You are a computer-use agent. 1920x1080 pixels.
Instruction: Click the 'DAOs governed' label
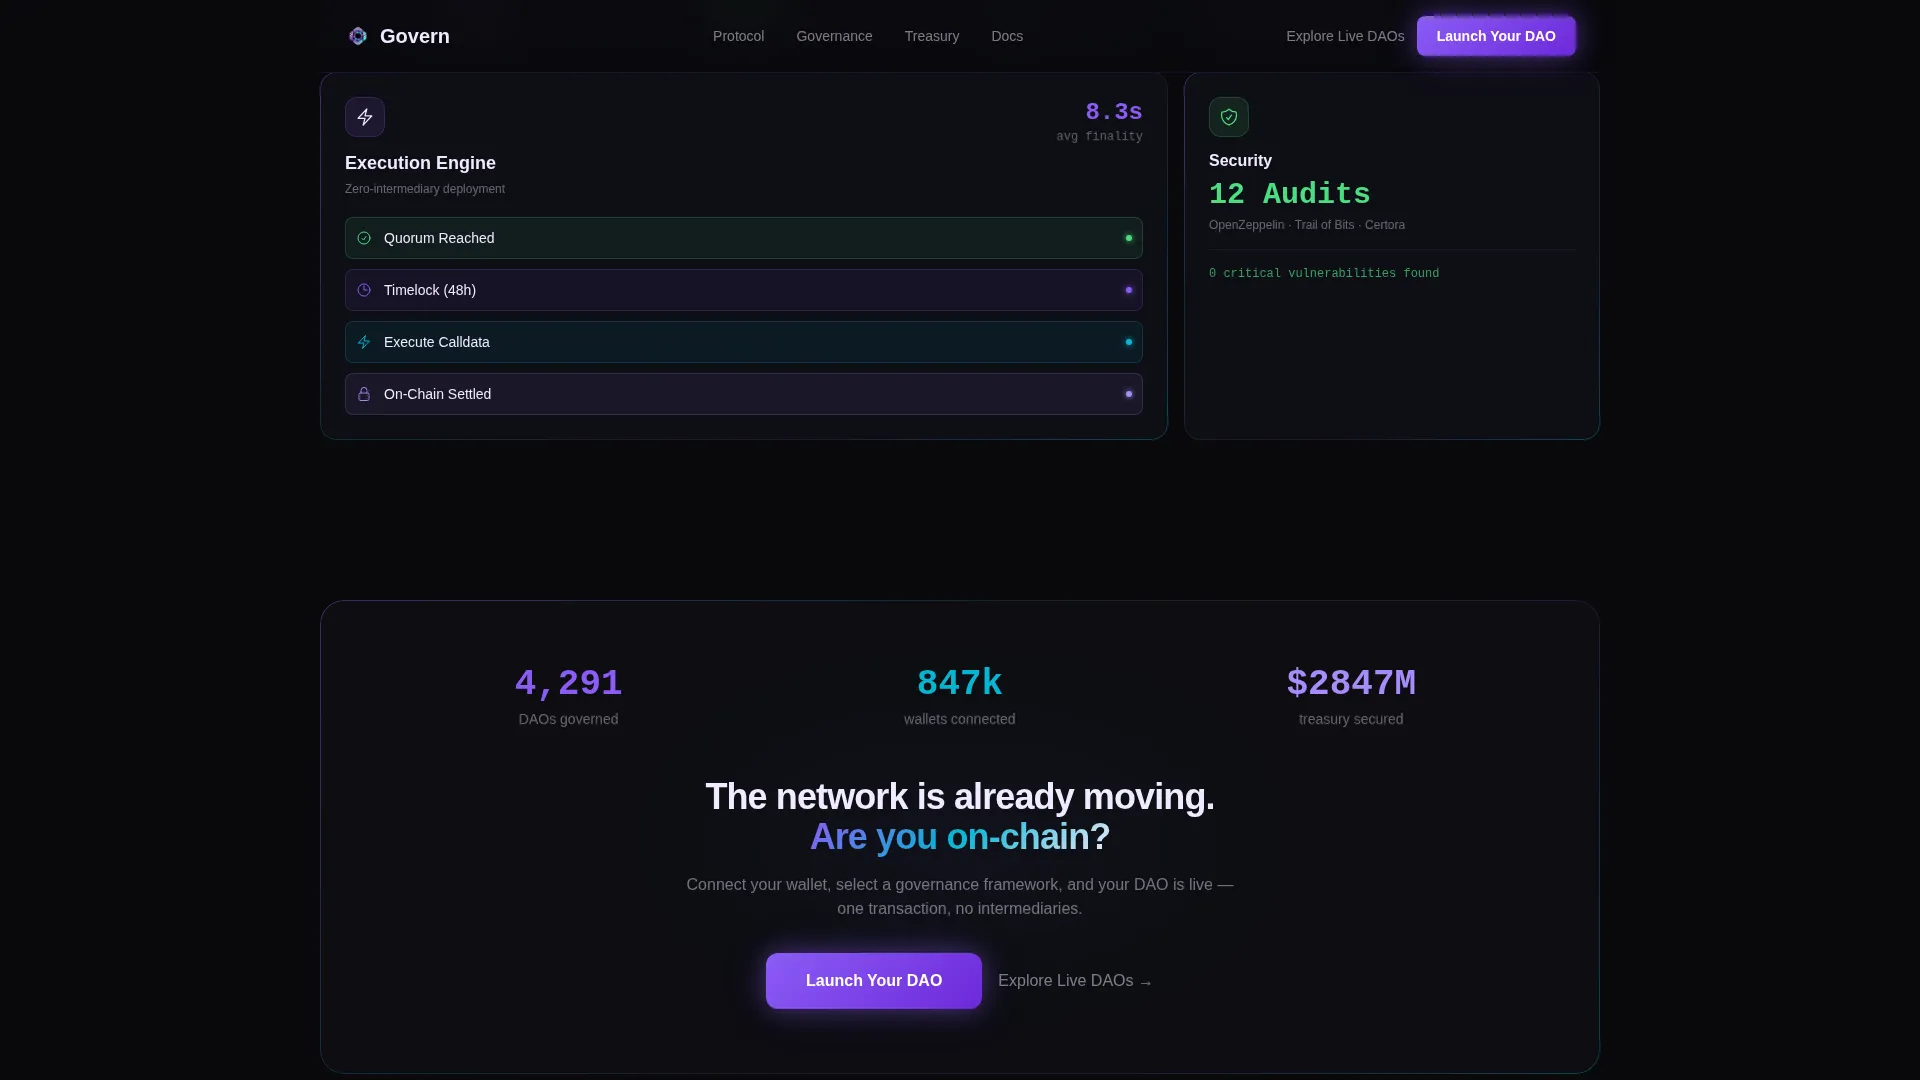tap(568, 719)
